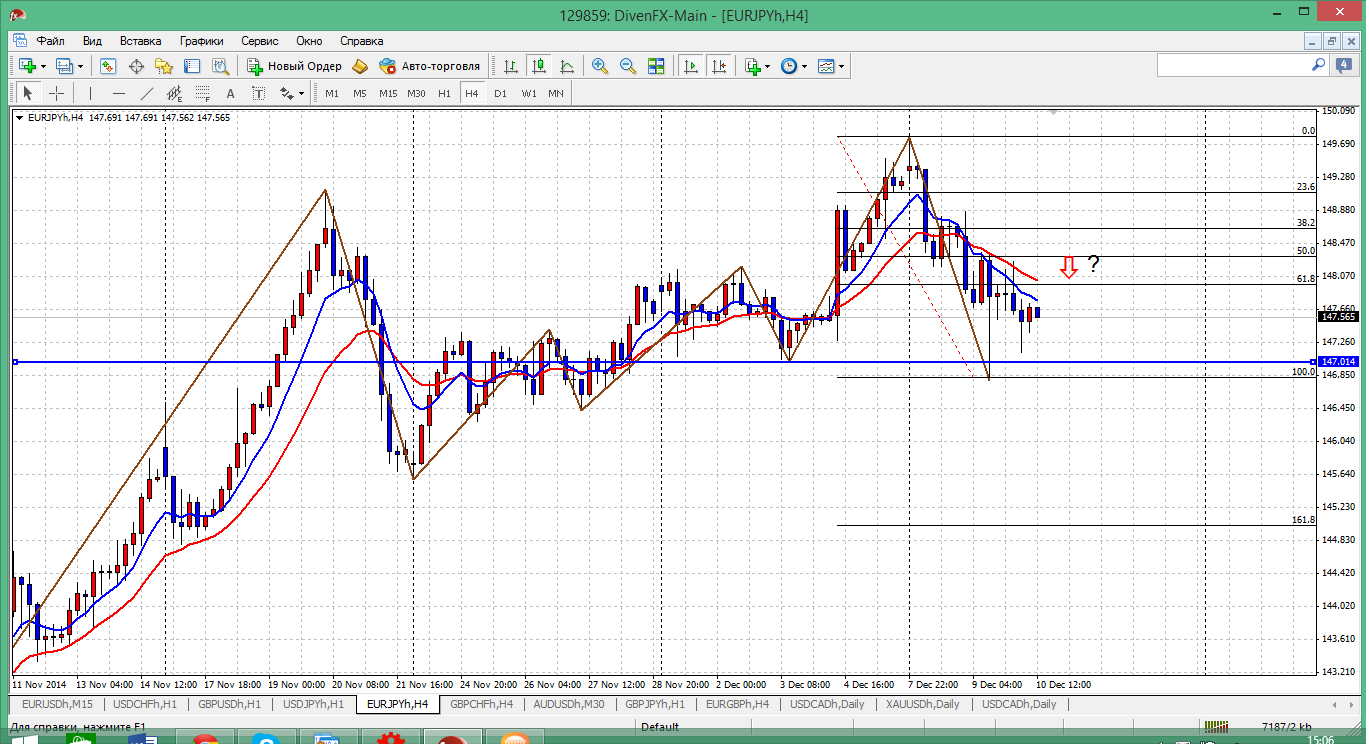Select the D1 timeframe
1369x744 pixels.
coord(500,93)
